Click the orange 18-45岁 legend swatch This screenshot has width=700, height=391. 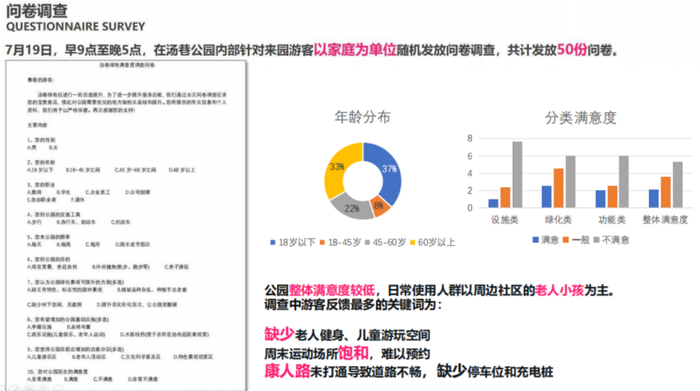(x=322, y=242)
